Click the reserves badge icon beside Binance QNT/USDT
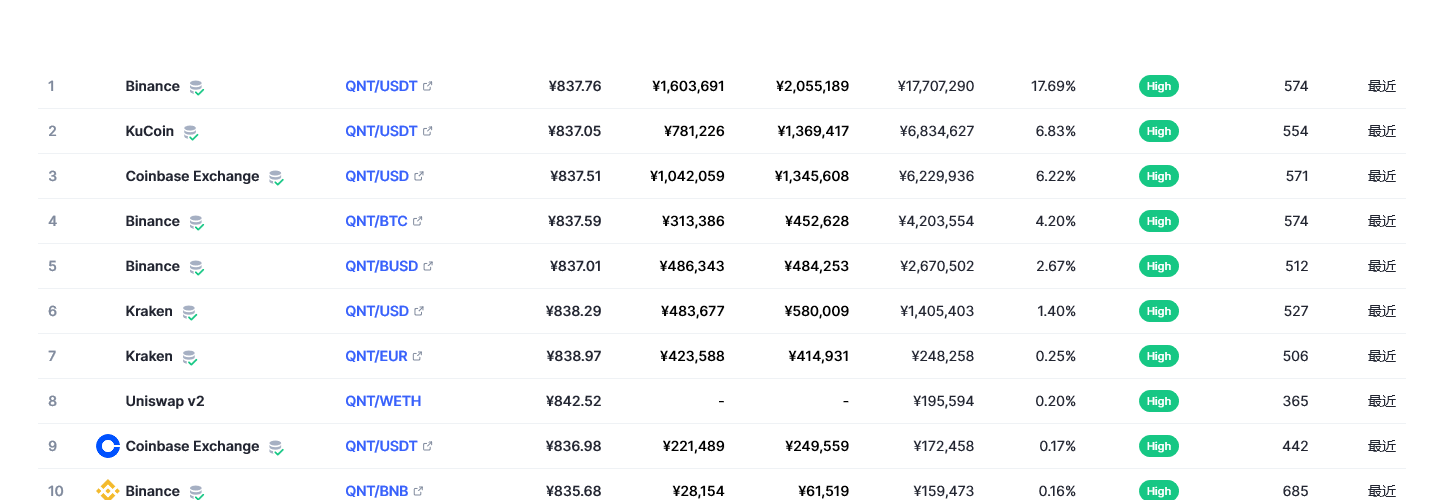 (x=197, y=87)
